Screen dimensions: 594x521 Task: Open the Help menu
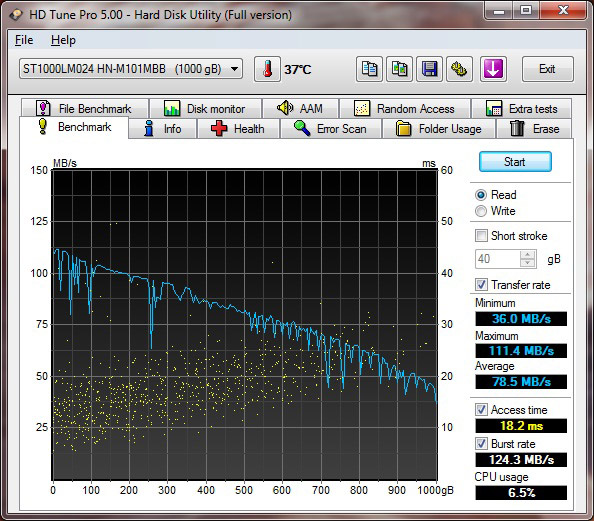(x=63, y=40)
